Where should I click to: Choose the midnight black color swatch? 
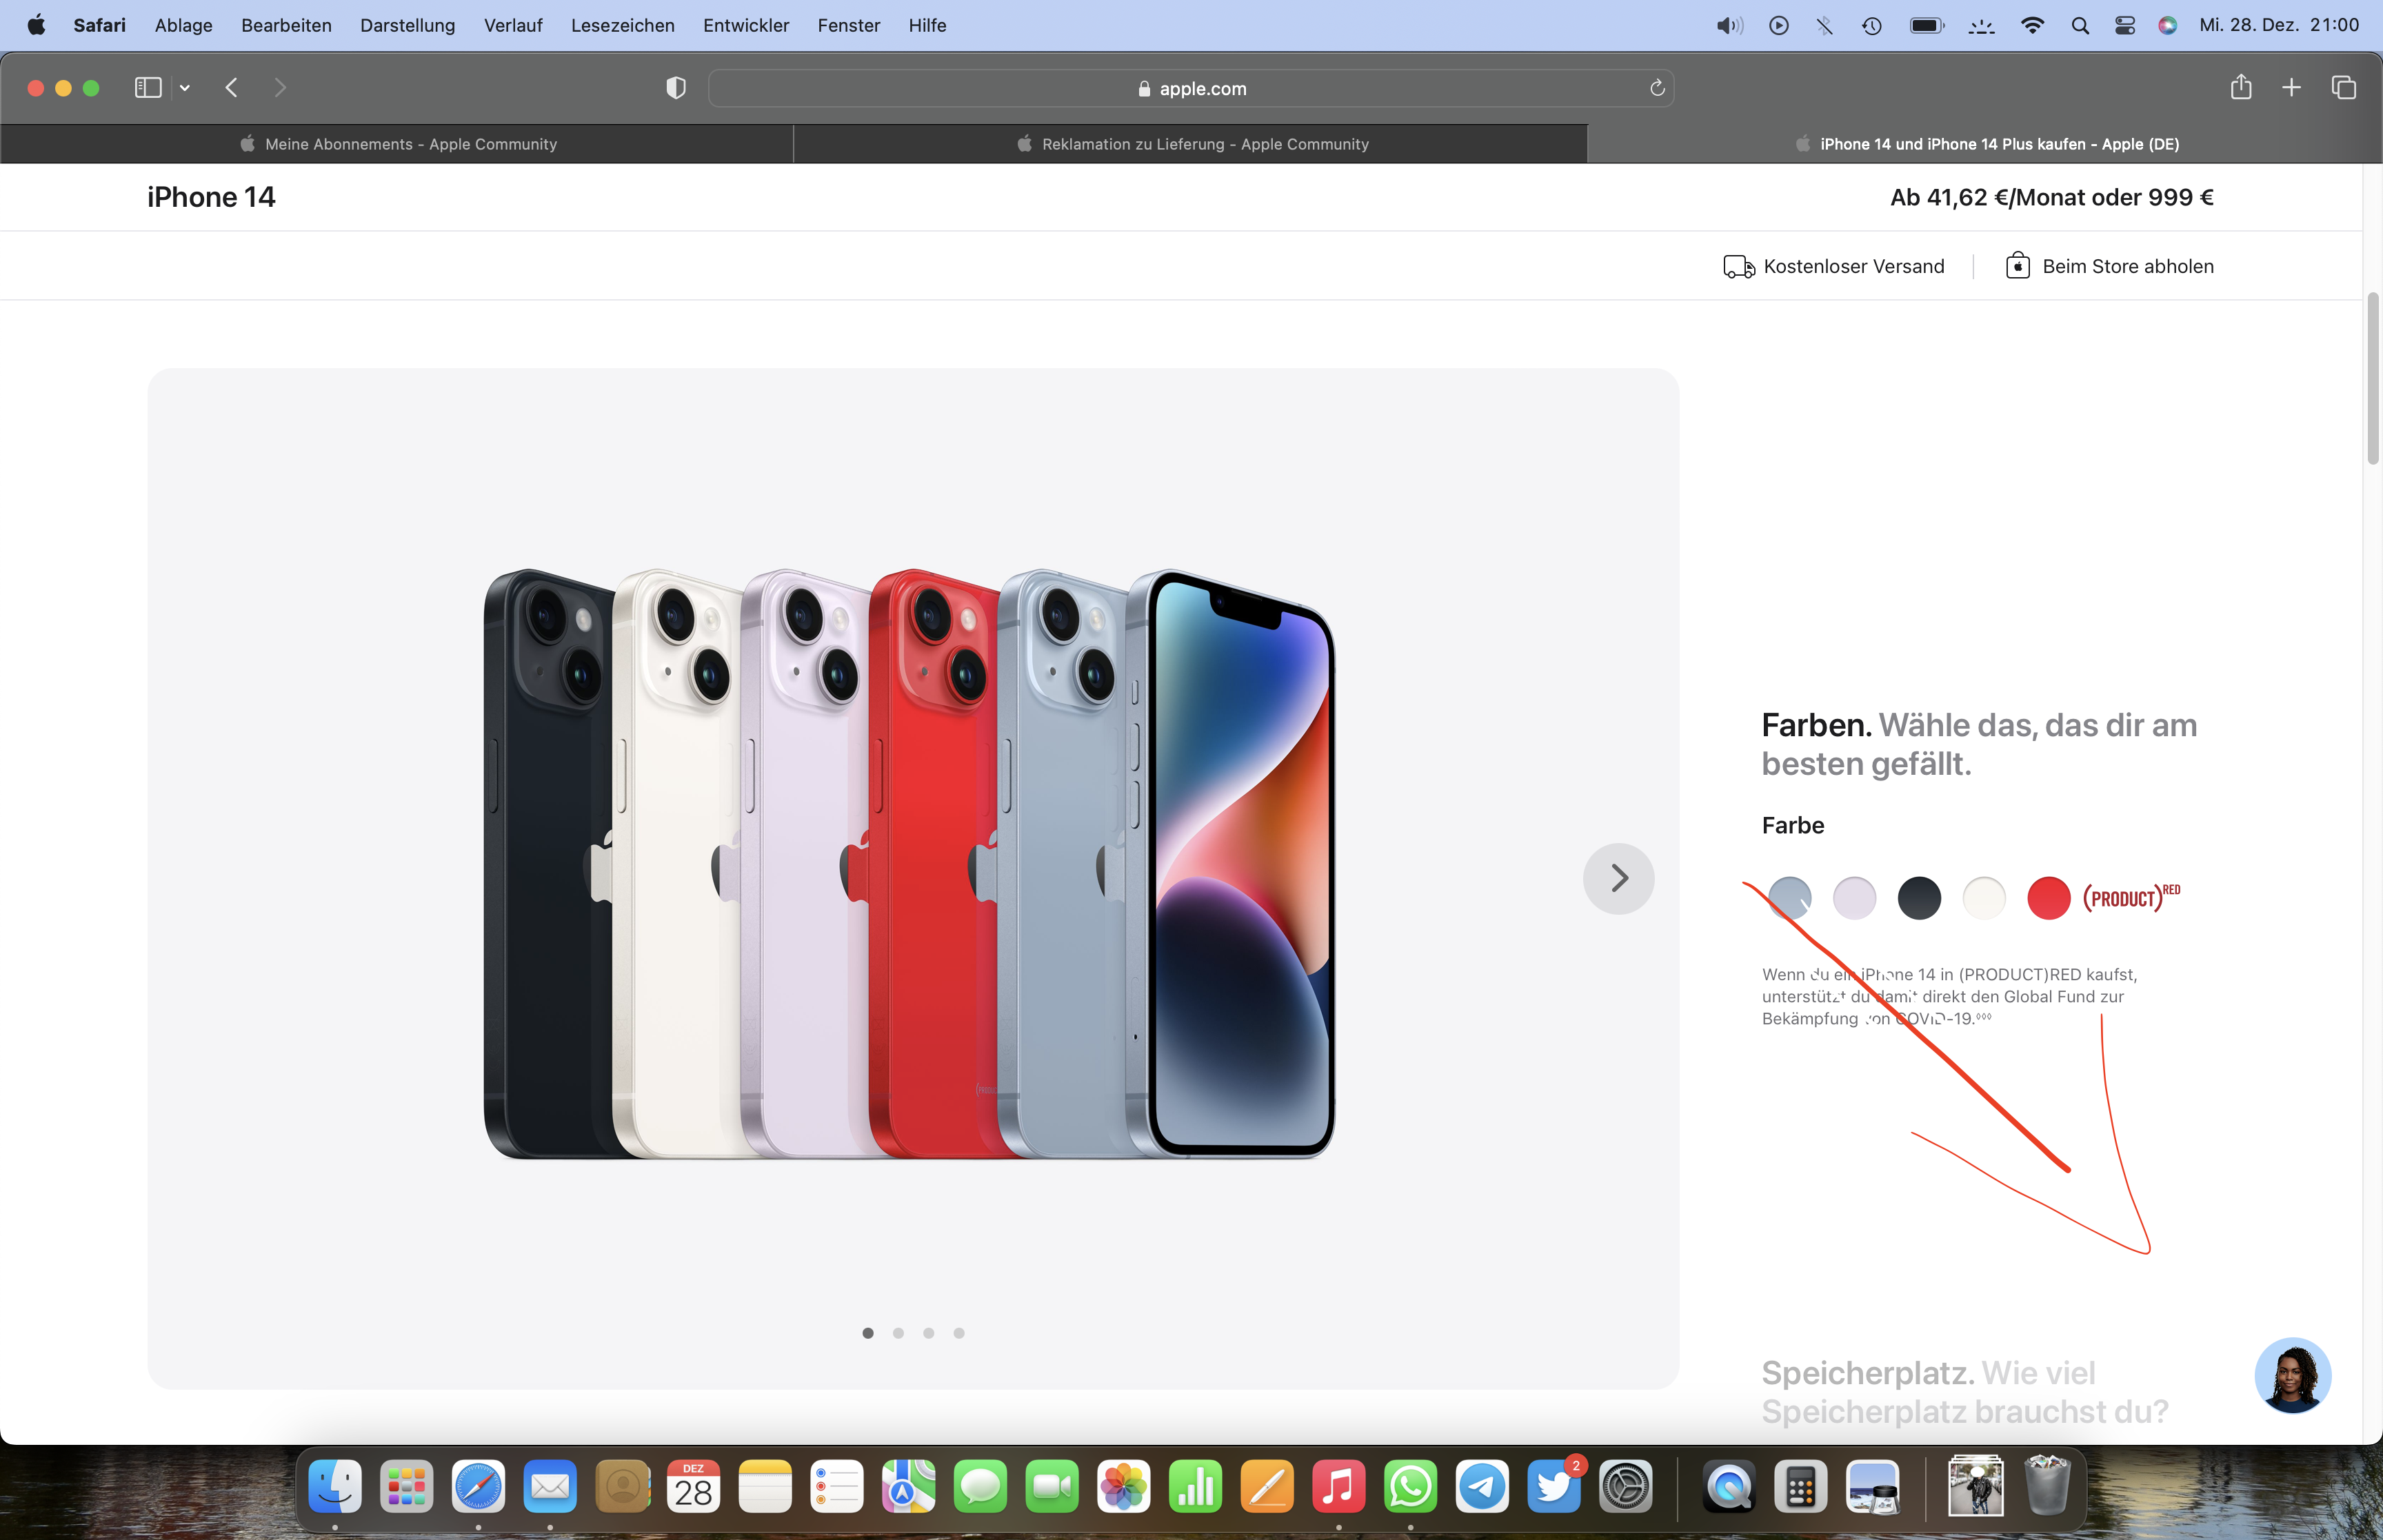pyautogui.click(x=1919, y=898)
